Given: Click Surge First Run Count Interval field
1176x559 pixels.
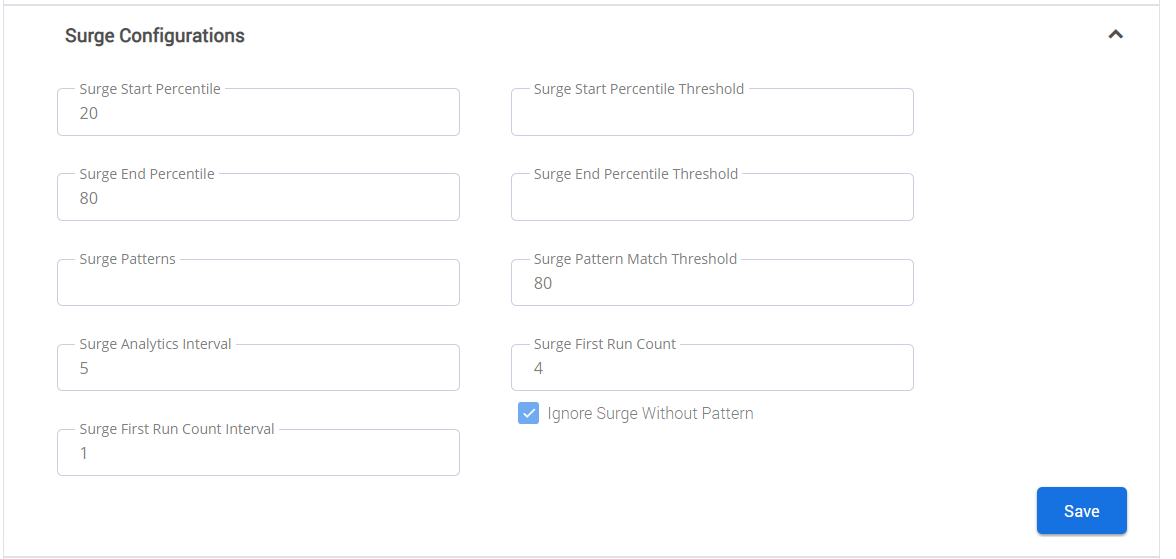Looking at the screenshot, I should pos(258,452).
